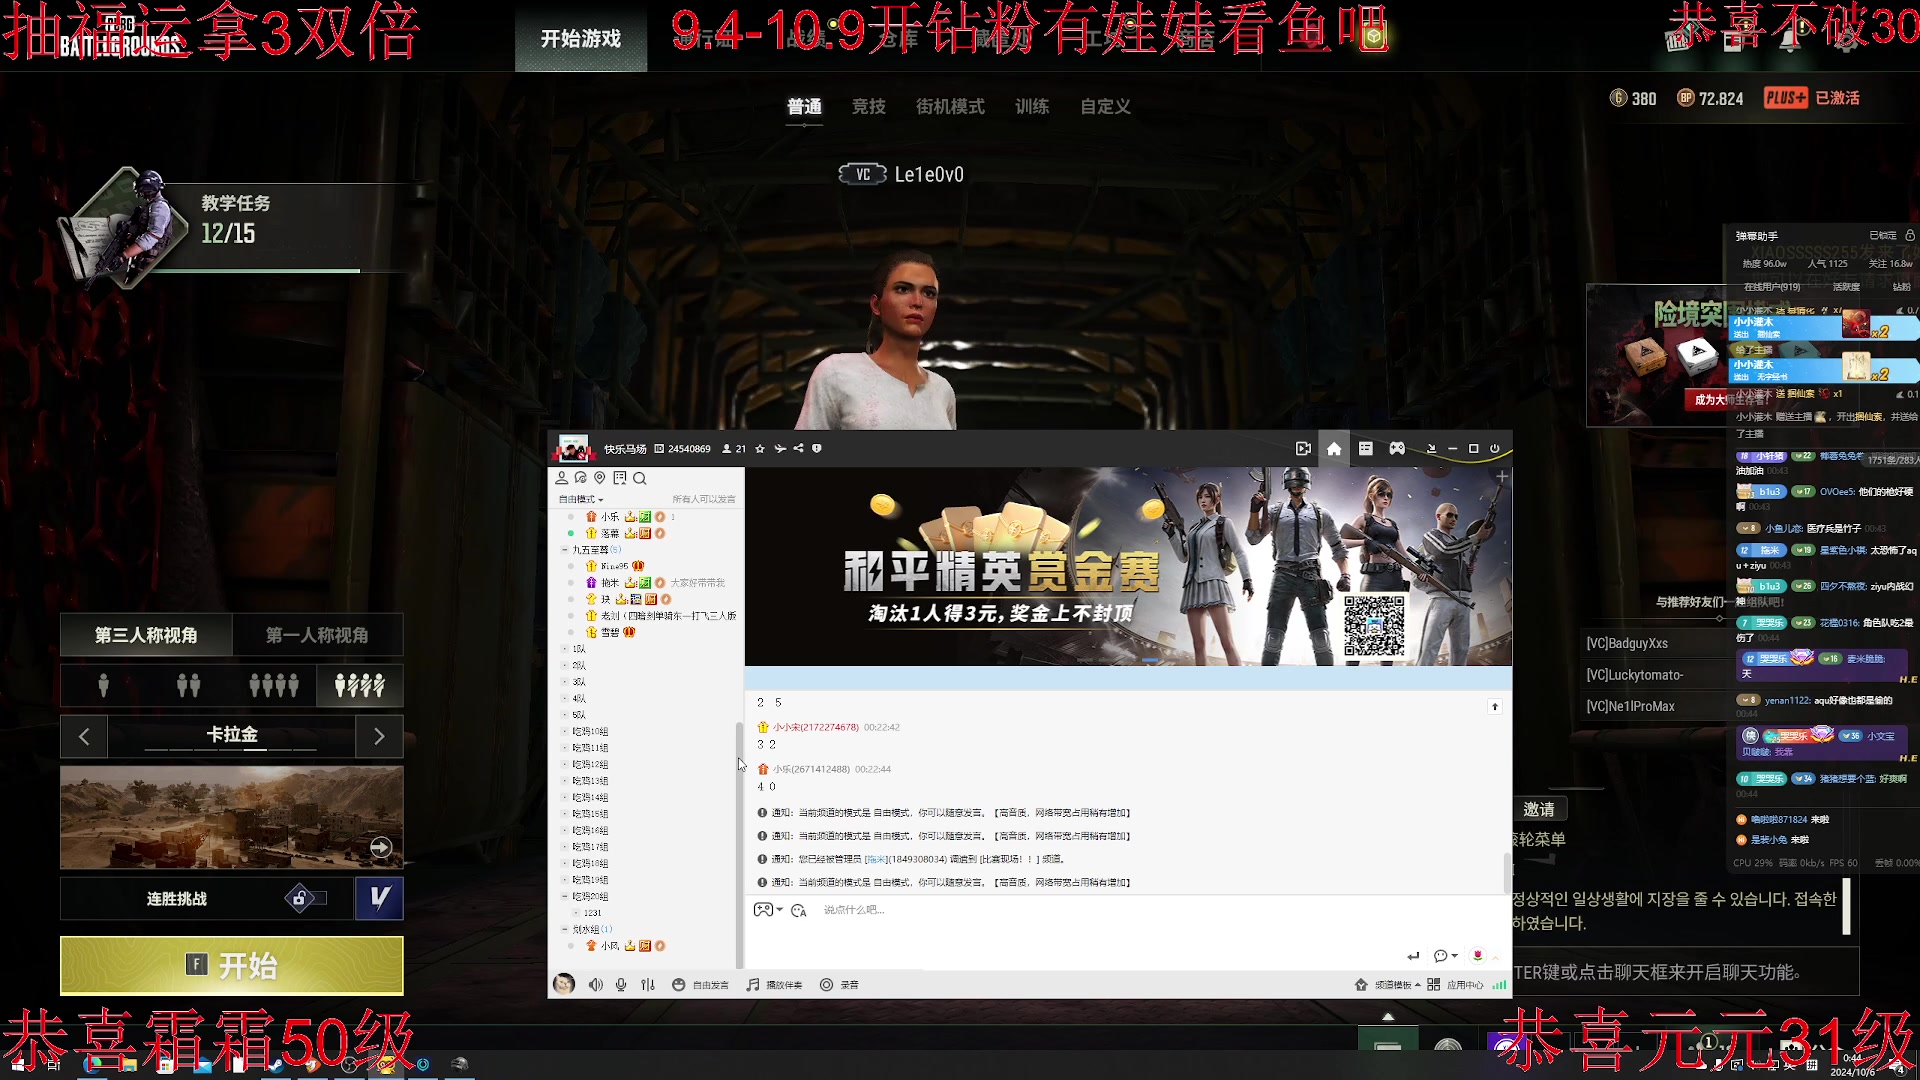Viewport: 1920px width, 1080px height.
Task: Share the channel using the share icon
Action: (x=798, y=449)
